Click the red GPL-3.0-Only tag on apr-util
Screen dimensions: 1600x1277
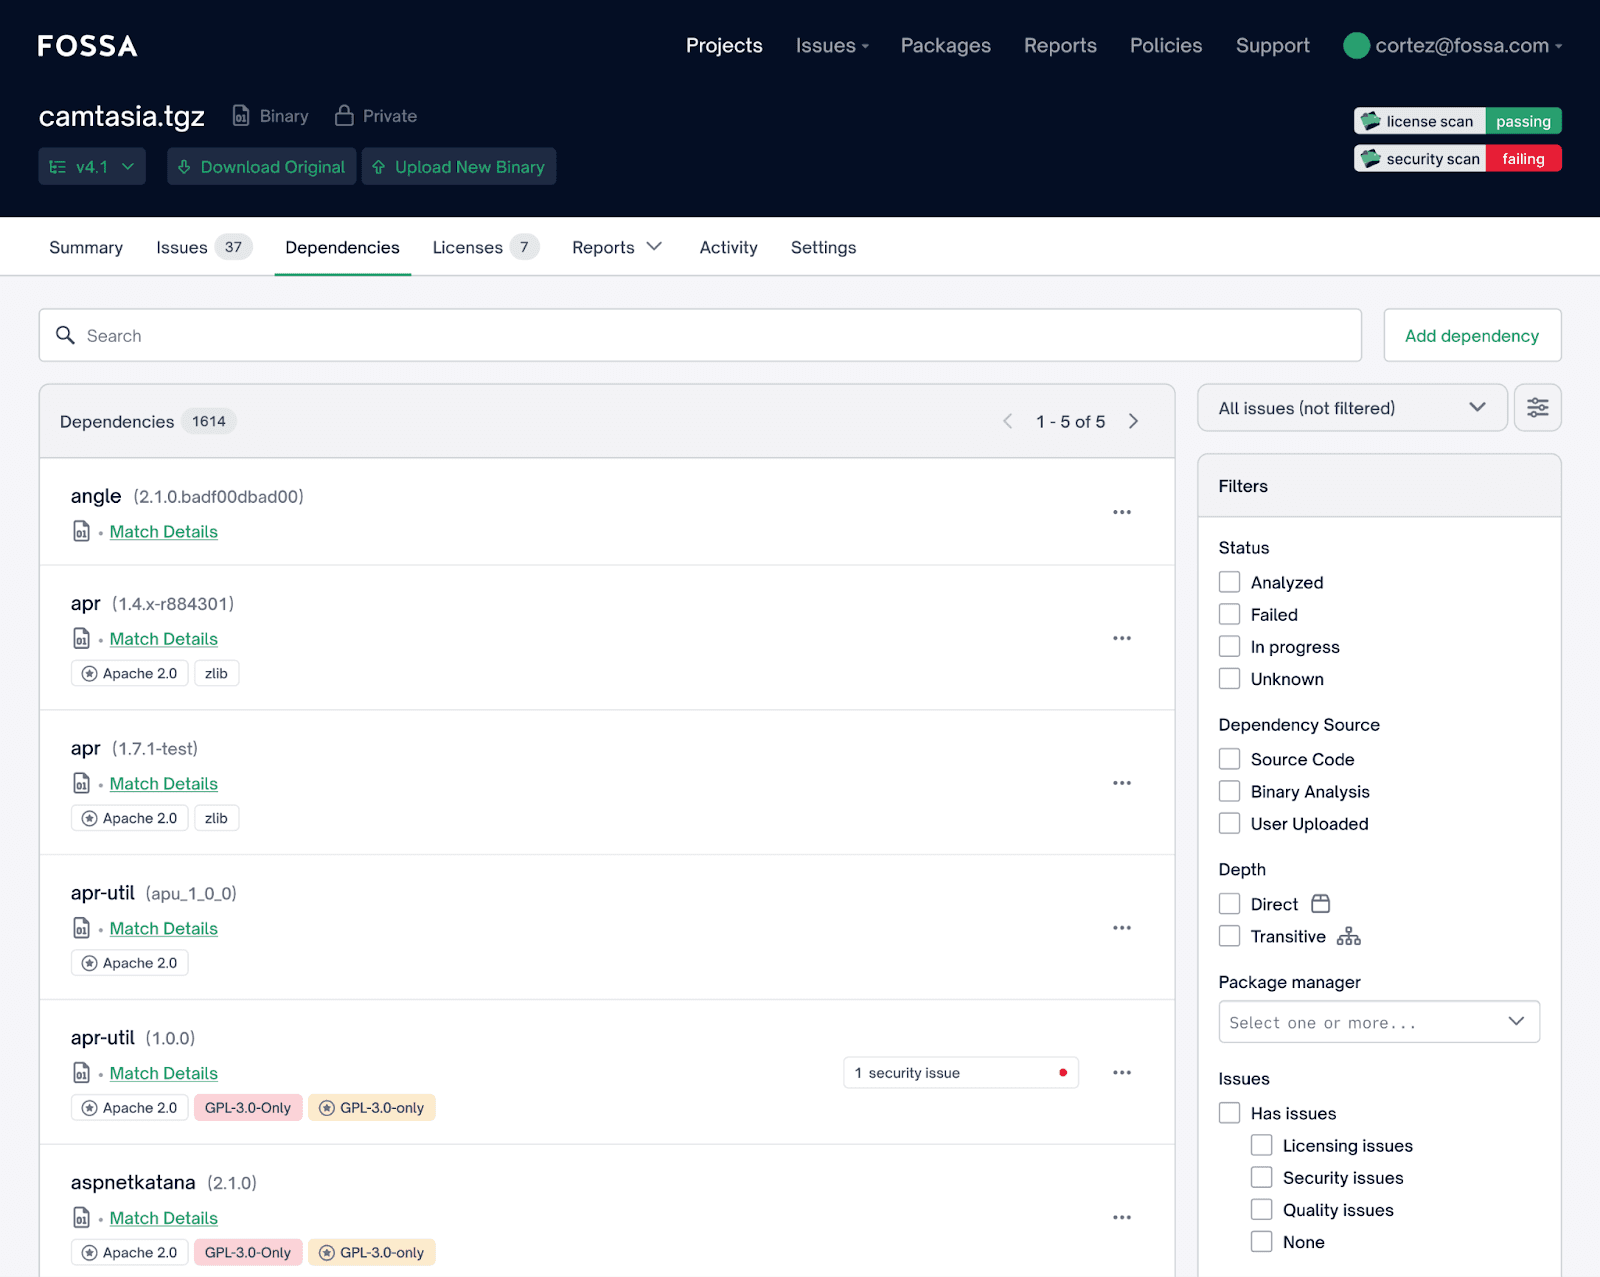(x=248, y=1108)
